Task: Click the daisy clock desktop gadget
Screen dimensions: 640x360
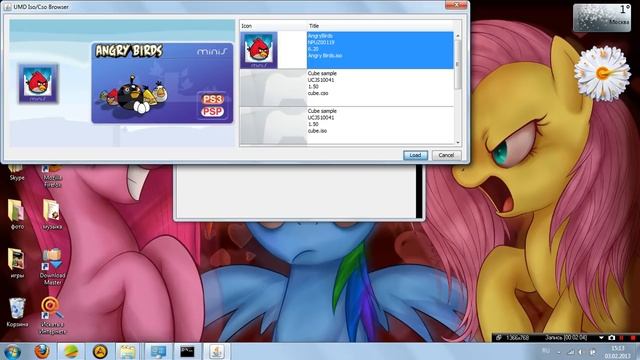Action: click(x=602, y=73)
